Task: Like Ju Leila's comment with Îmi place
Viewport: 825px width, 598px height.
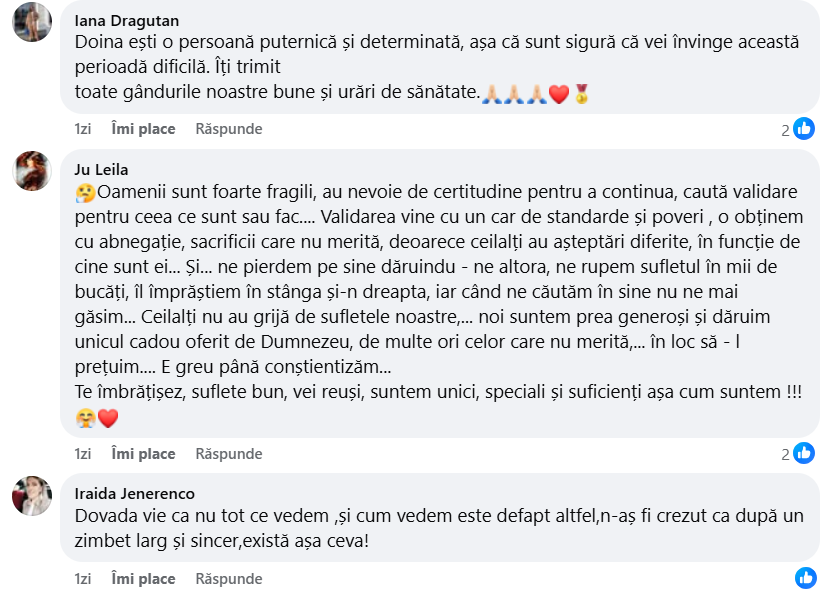Action: (143, 454)
